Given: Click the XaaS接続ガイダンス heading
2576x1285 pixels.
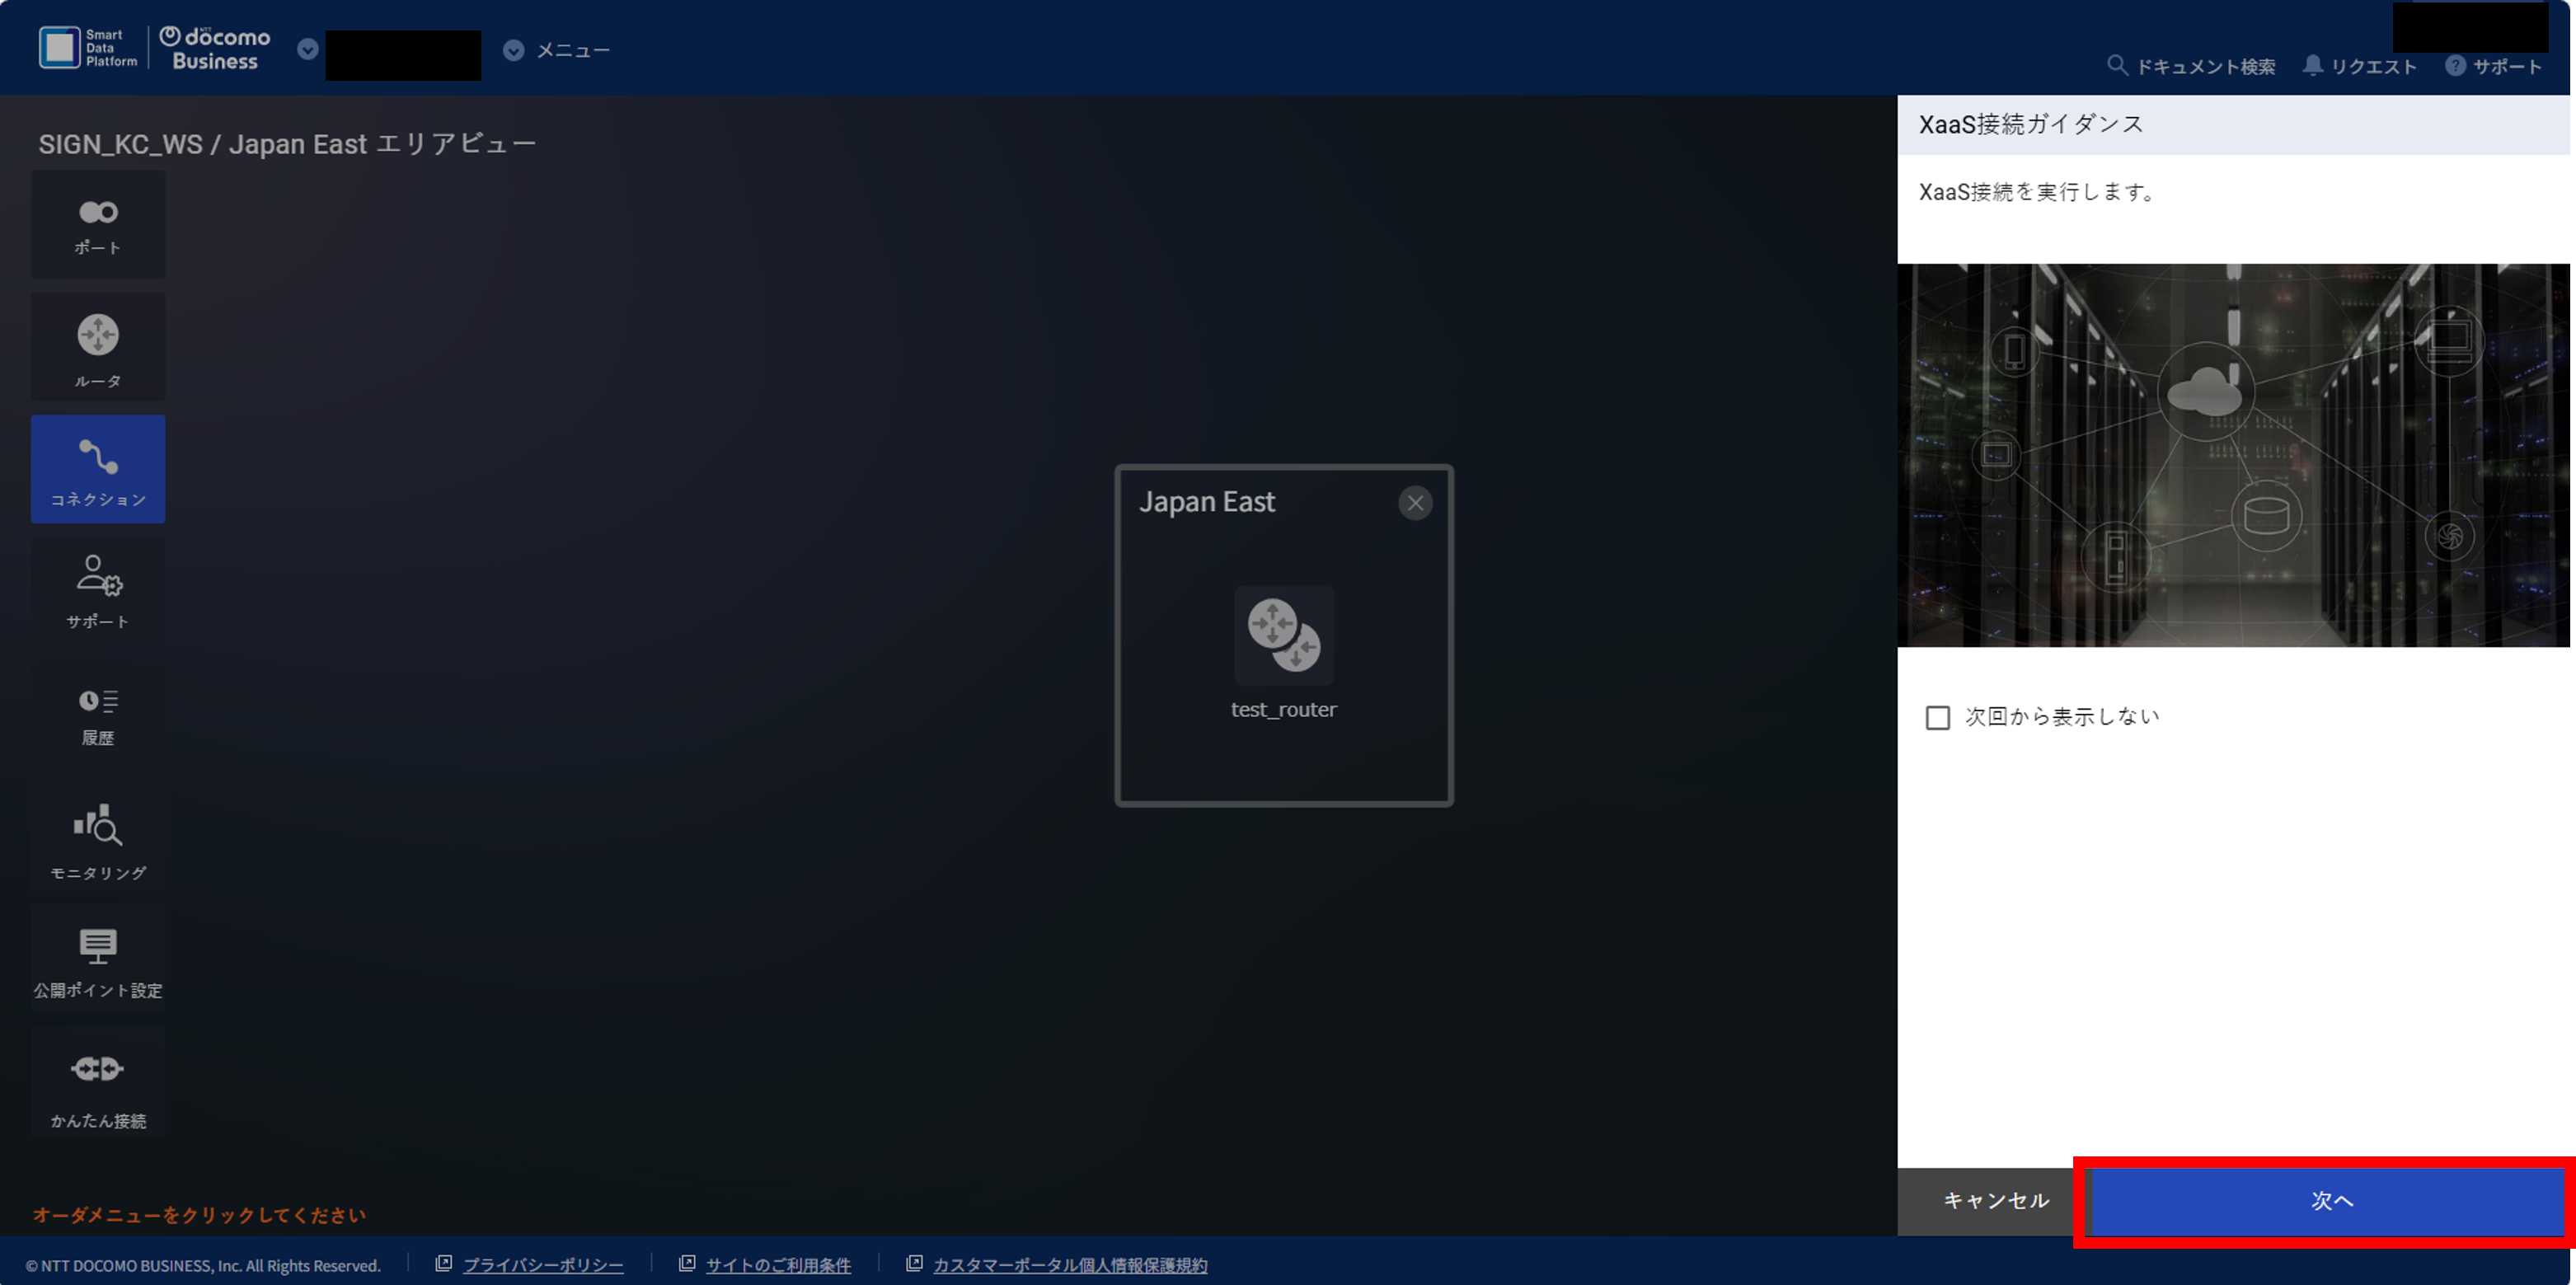Looking at the screenshot, I should coord(2031,125).
